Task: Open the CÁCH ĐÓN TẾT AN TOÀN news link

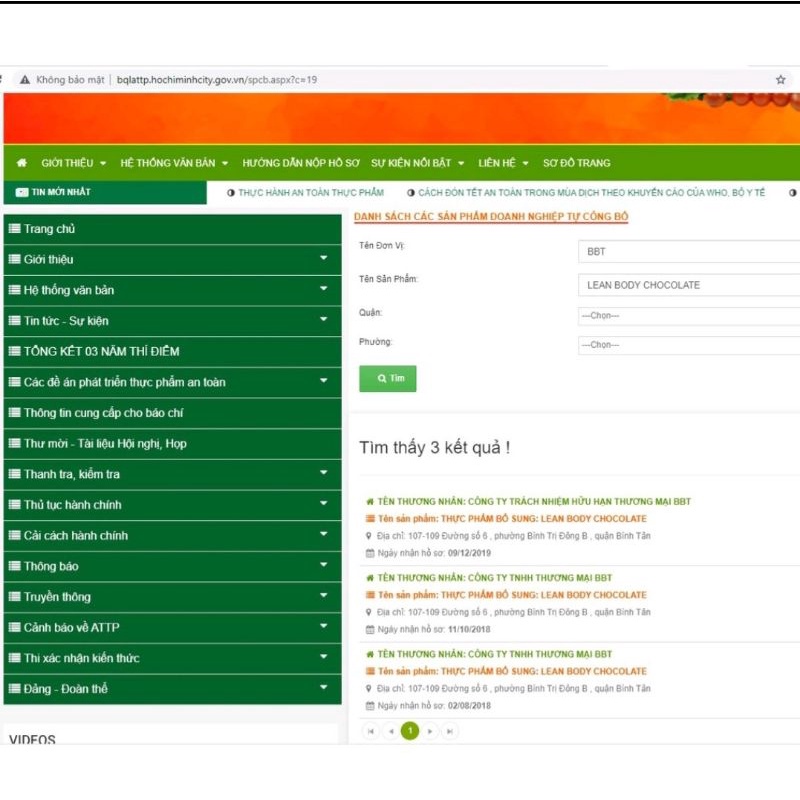Action: [591, 192]
